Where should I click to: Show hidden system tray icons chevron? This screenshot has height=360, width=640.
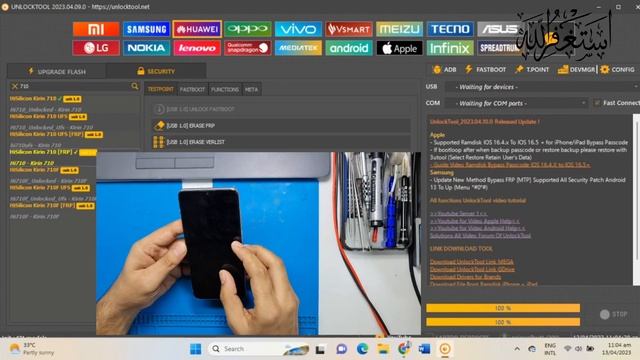point(517,349)
